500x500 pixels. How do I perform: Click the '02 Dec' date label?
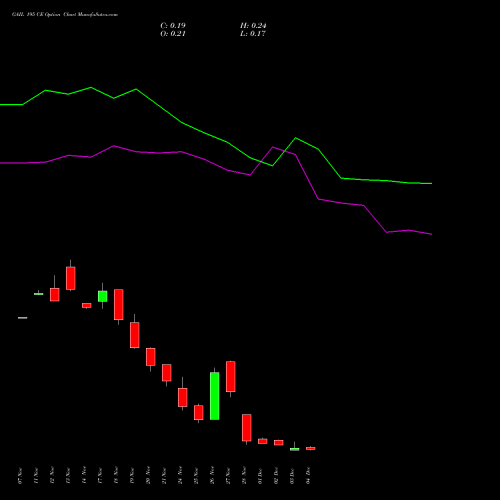(276, 476)
